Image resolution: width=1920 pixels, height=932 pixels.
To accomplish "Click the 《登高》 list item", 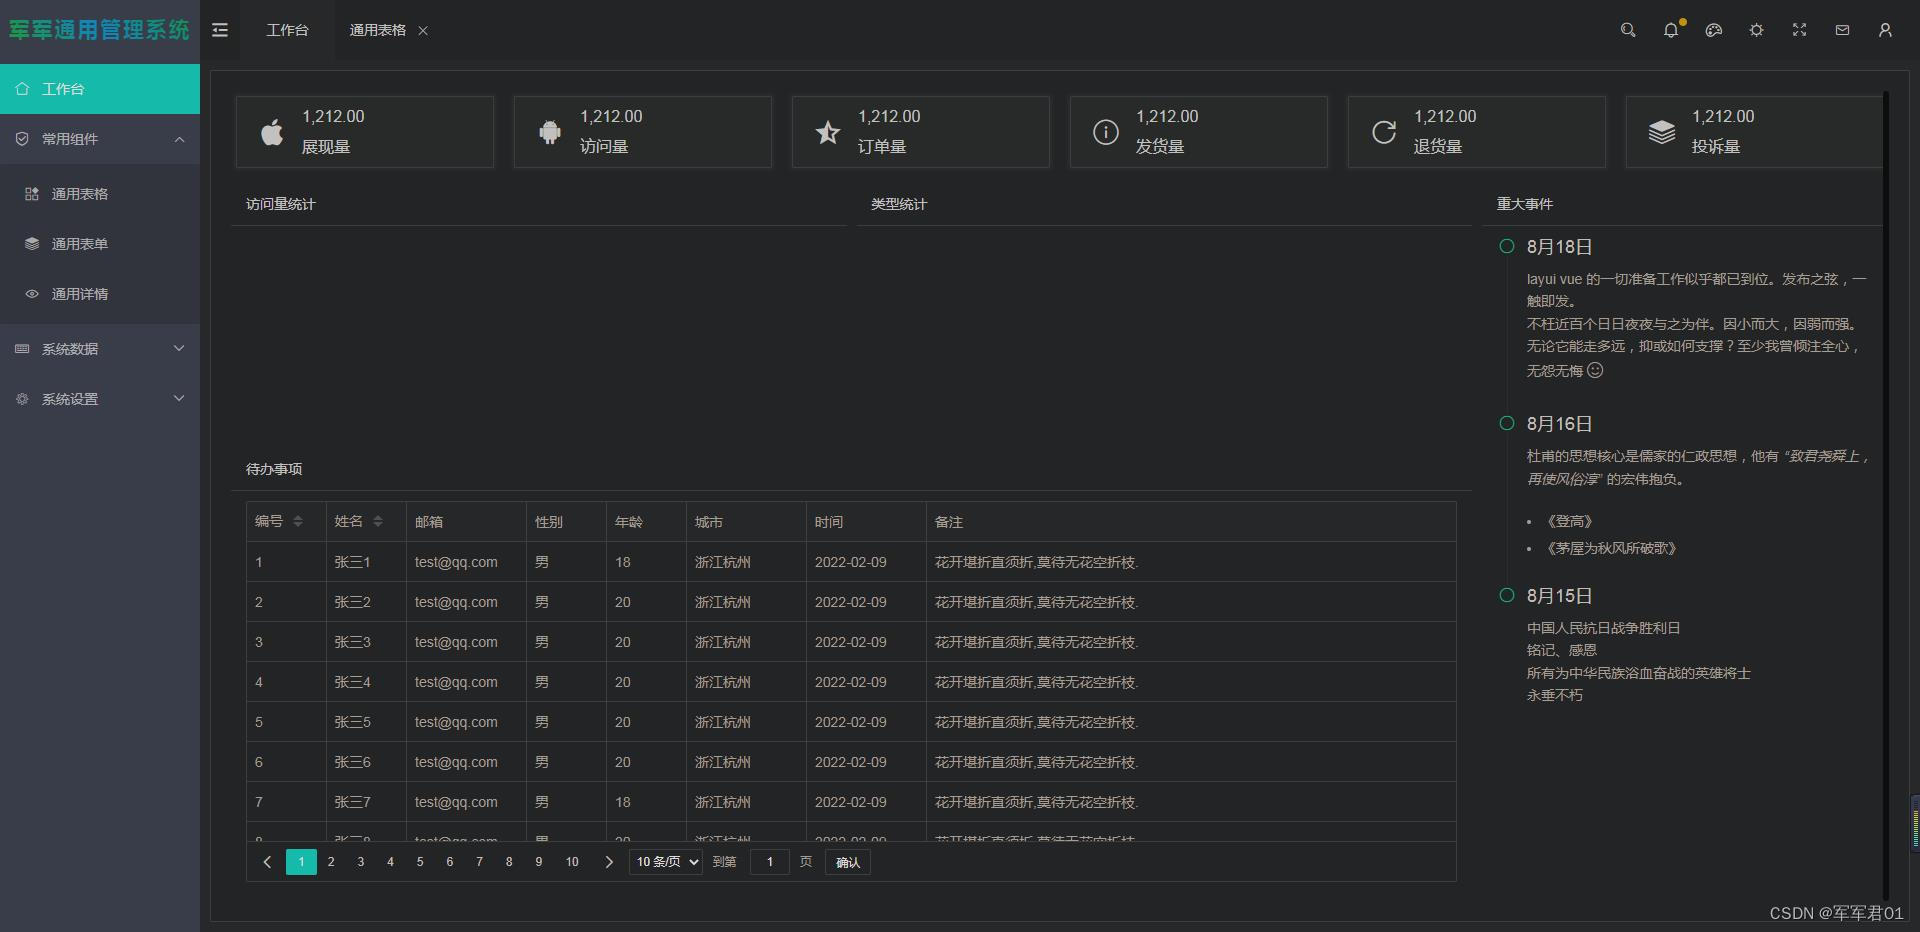I will (x=1569, y=522).
